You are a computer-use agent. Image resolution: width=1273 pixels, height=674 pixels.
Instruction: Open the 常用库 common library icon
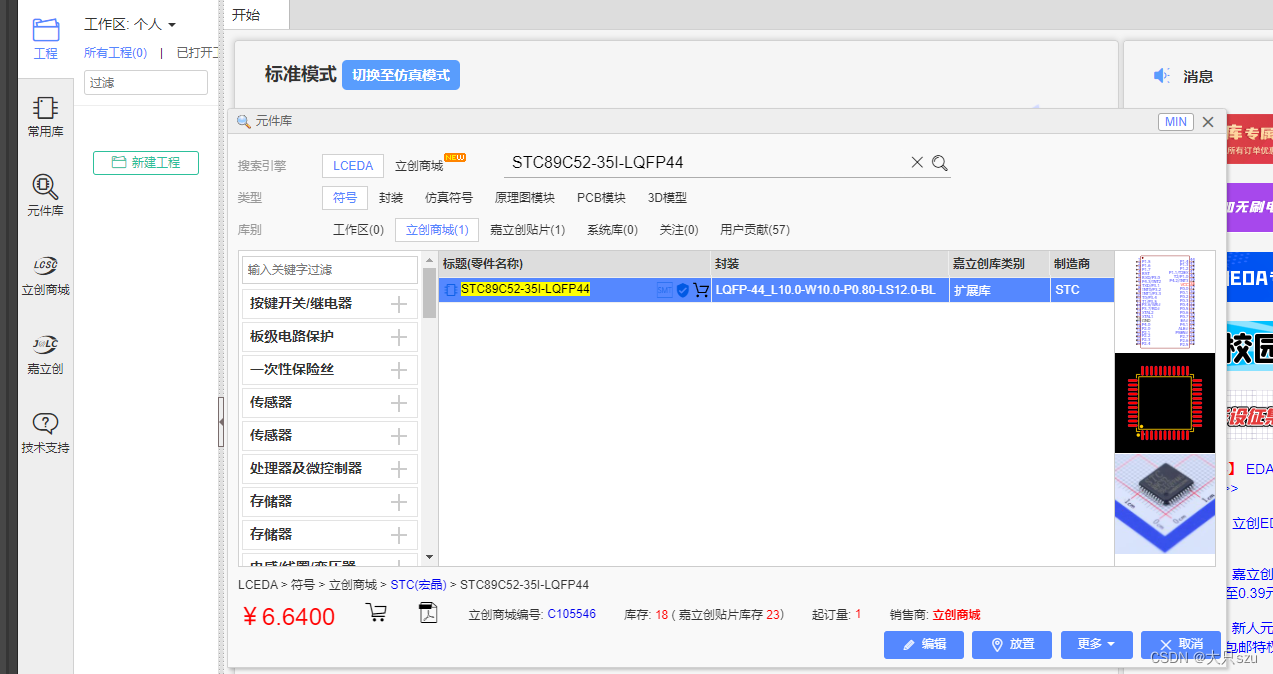coord(46,116)
